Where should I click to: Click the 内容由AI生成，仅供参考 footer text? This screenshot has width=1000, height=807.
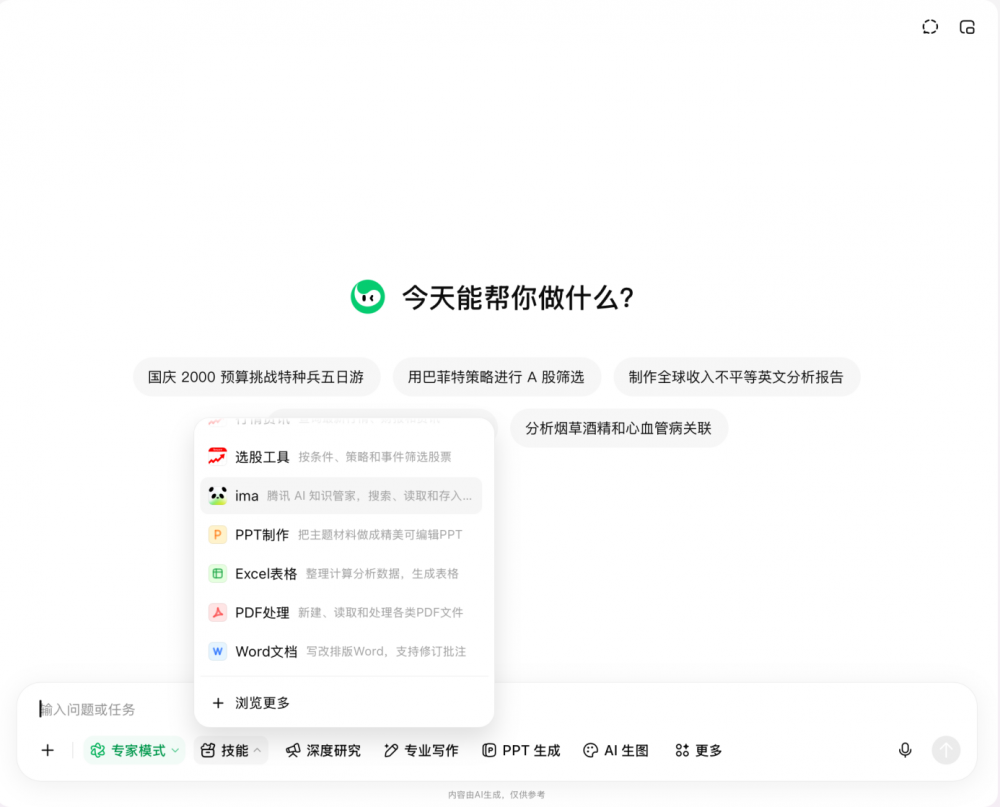pos(496,795)
